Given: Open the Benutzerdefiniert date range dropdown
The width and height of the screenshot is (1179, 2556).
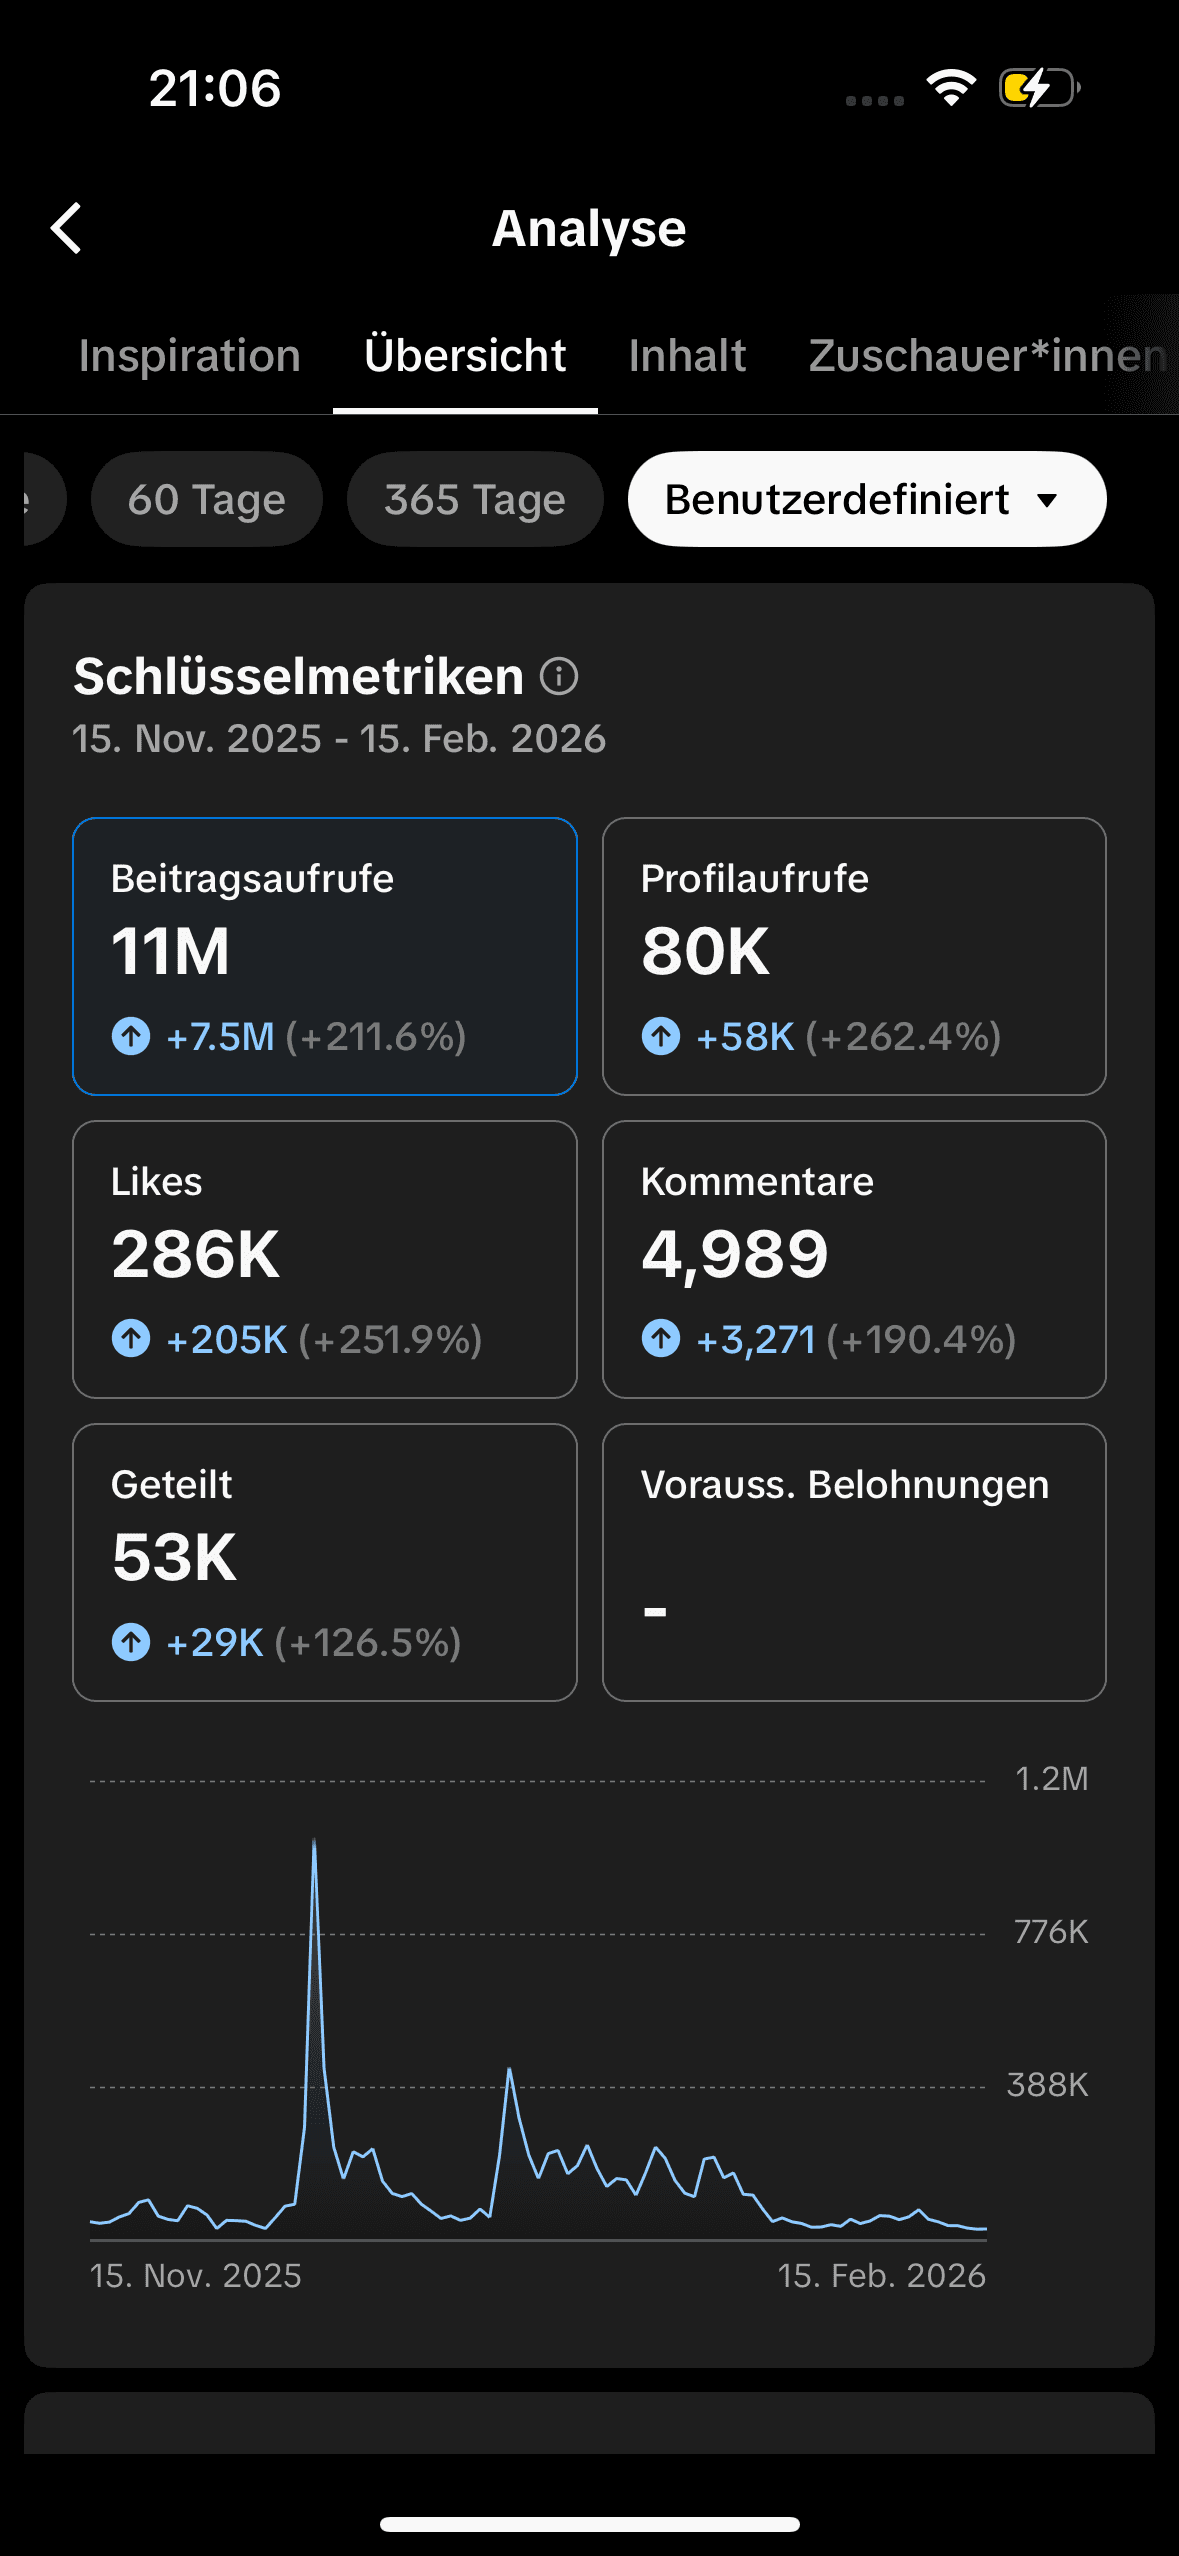Looking at the screenshot, I should [866, 499].
